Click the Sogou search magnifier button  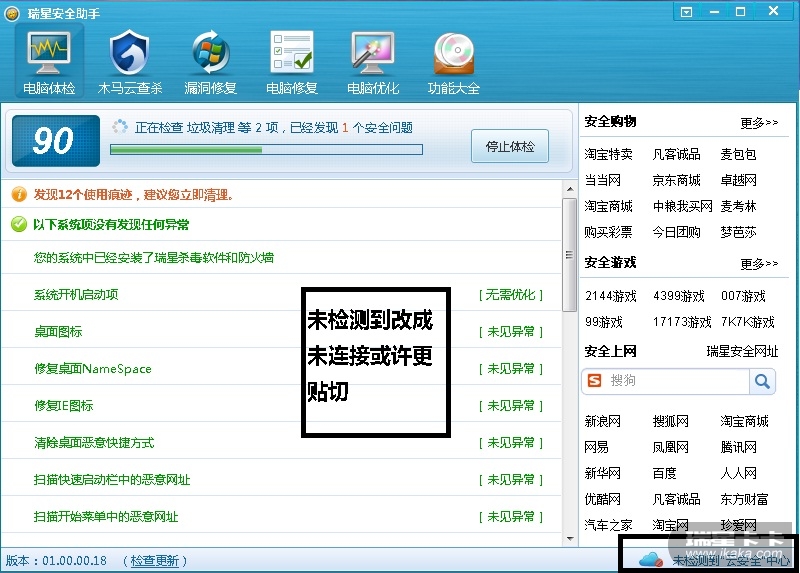762,381
